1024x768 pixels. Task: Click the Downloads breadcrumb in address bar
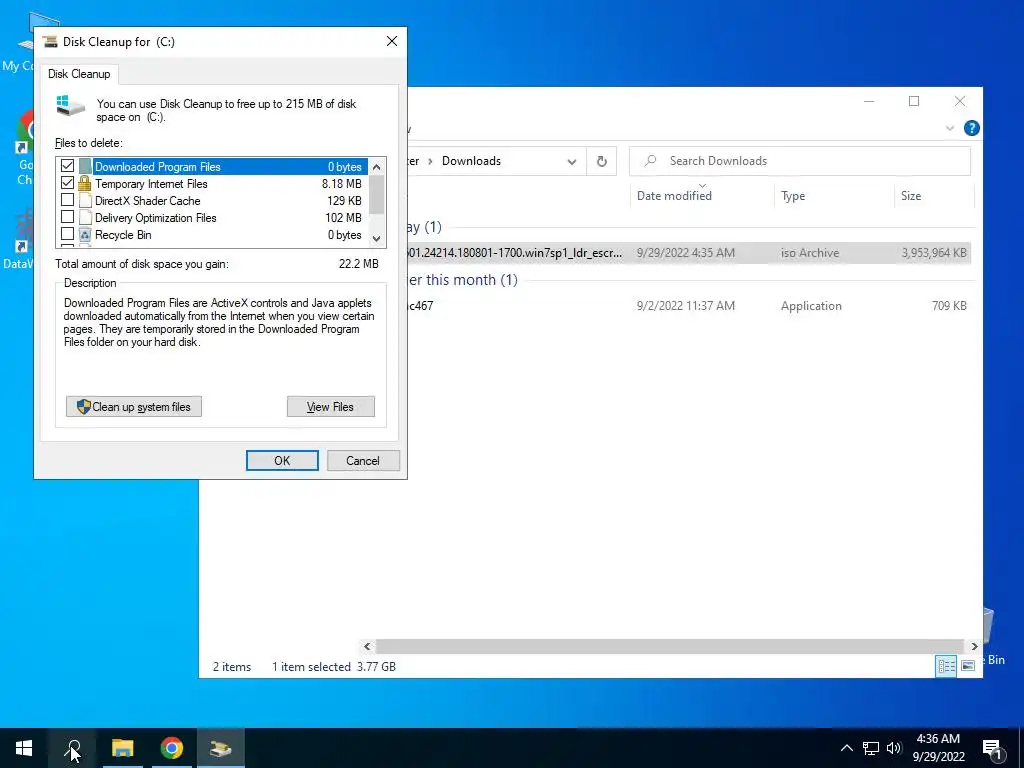[471, 161]
